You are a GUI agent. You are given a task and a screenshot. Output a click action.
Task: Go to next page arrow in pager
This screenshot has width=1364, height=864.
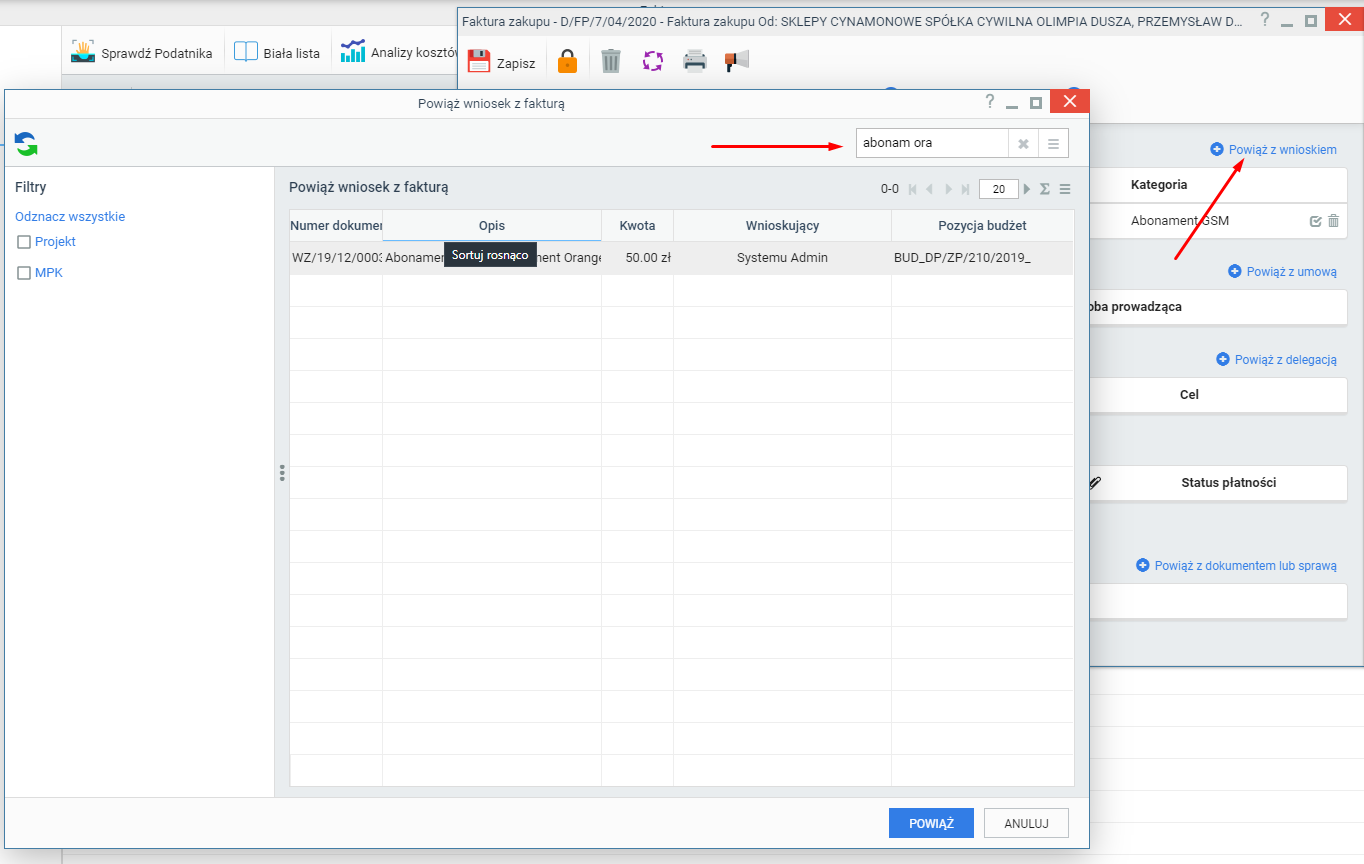click(1027, 189)
